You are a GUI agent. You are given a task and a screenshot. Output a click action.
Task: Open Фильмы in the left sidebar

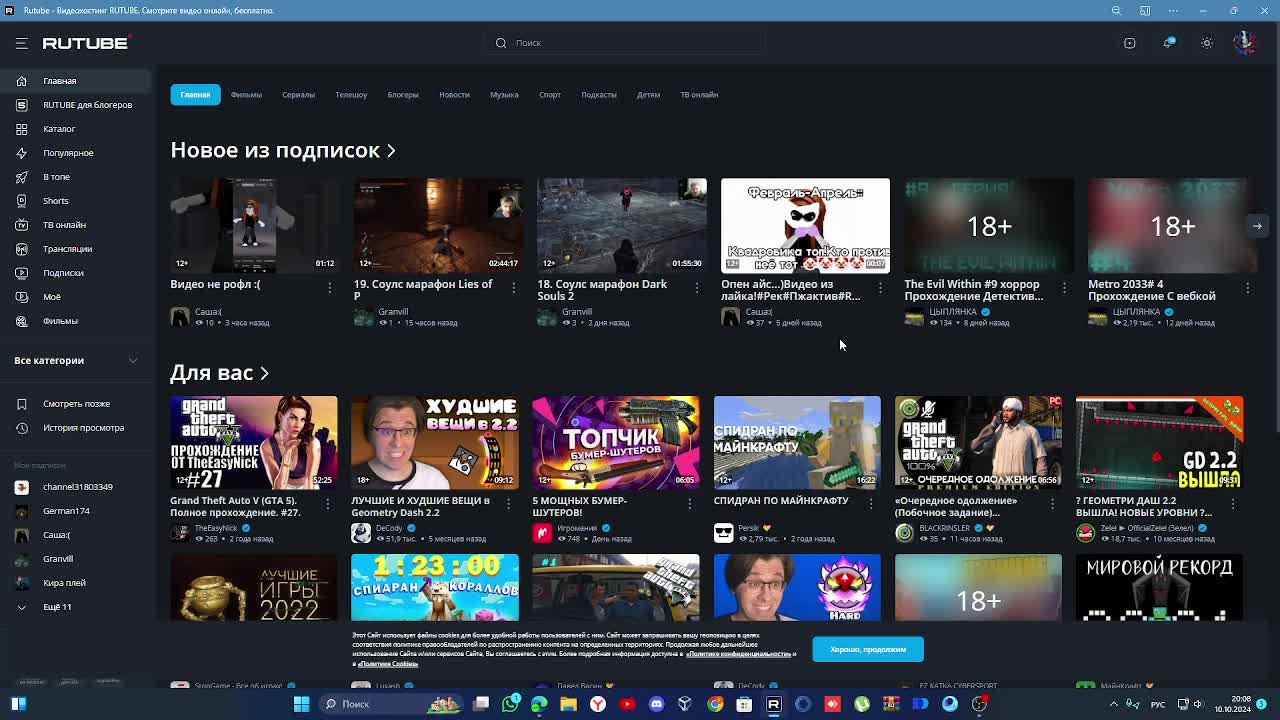click(76, 321)
